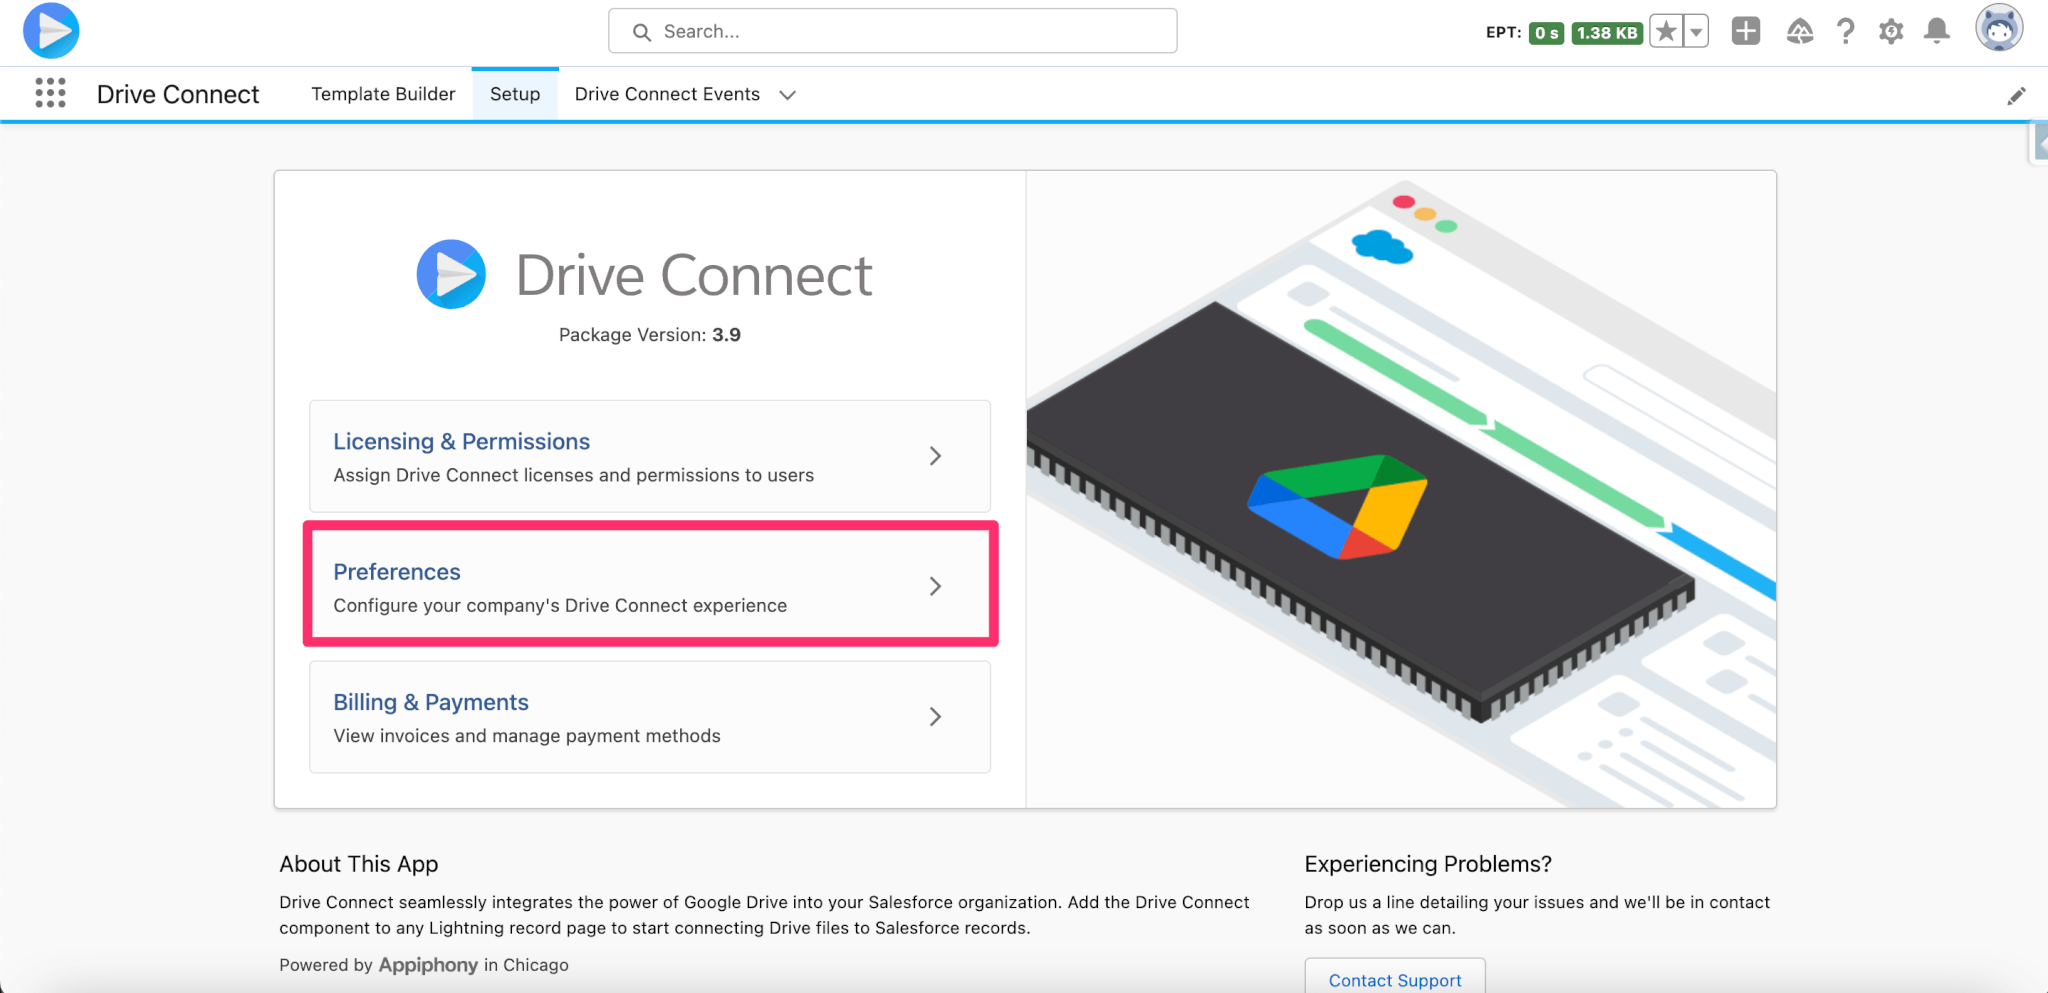The height and width of the screenshot is (993, 2048).
Task: Click the edit navigation pencil icon
Action: (x=2016, y=95)
